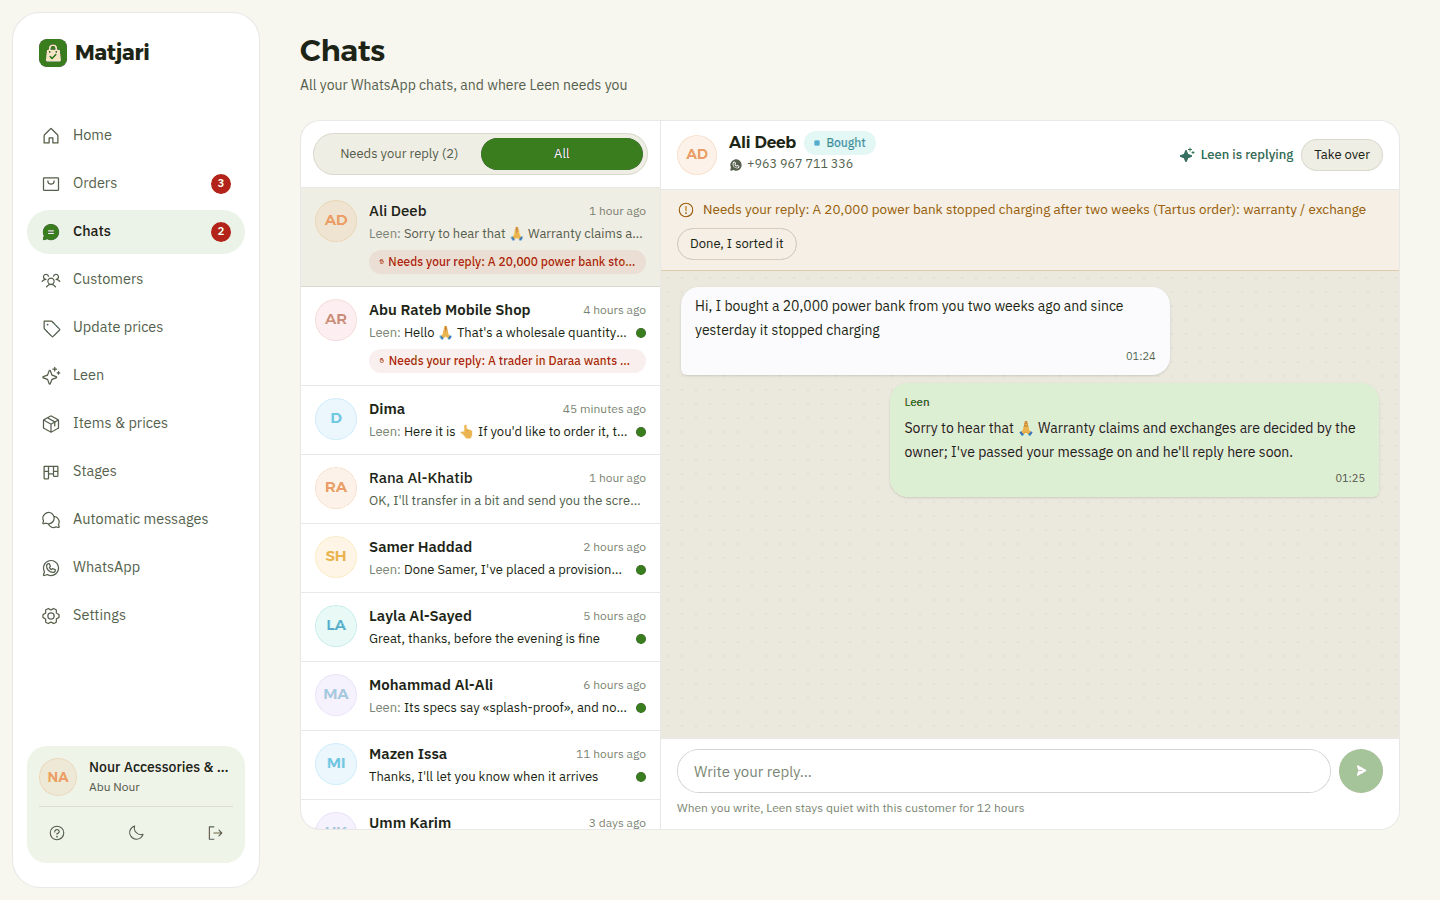Click the Matjari shopping bag logo
The height and width of the screenshot is (900, 1440).
click(x=53, y=53)
